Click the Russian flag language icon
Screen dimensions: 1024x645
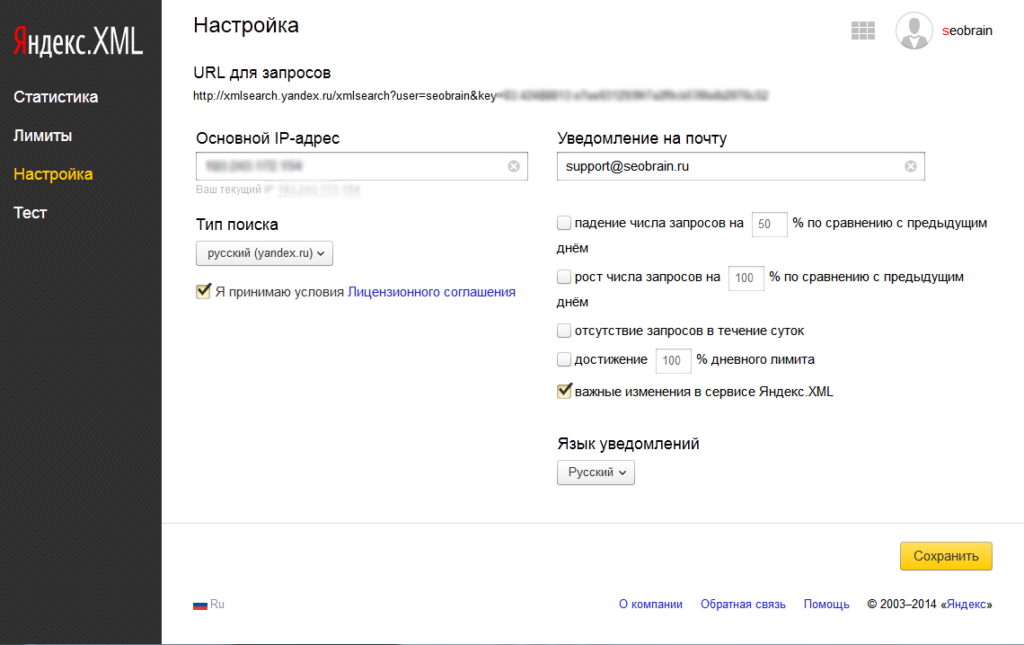[x=200, y=605]
